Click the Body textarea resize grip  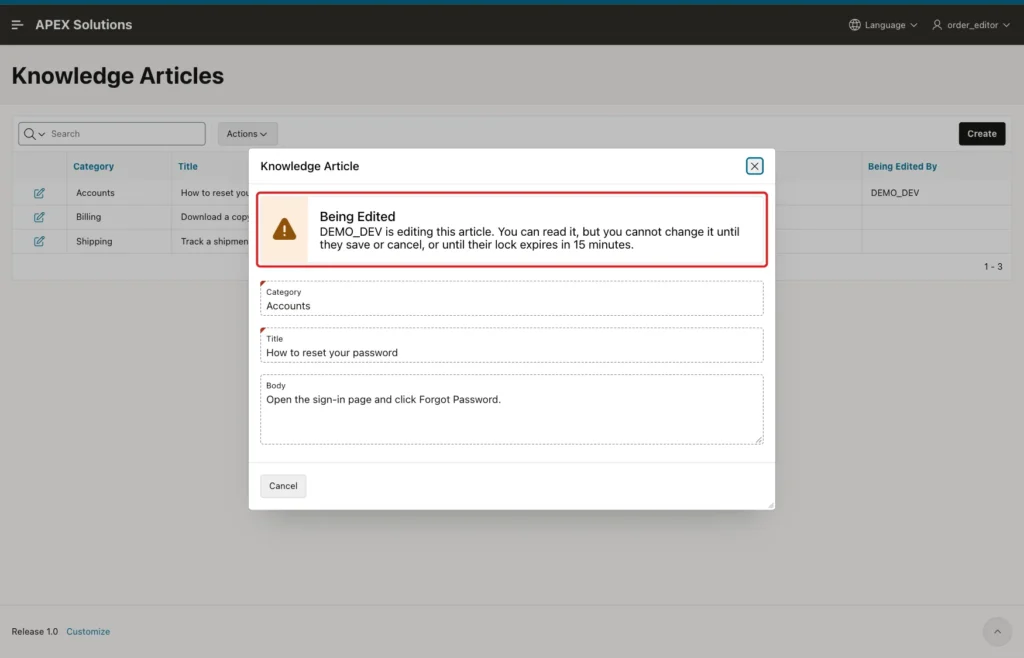[759, 441]
